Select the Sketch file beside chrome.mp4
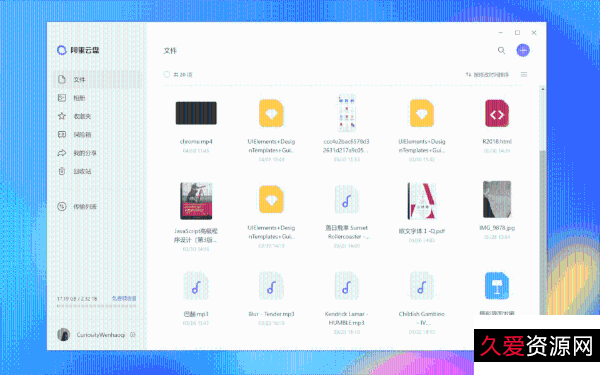The width and height of the screenshot is (600, 375). pos(271,113)
